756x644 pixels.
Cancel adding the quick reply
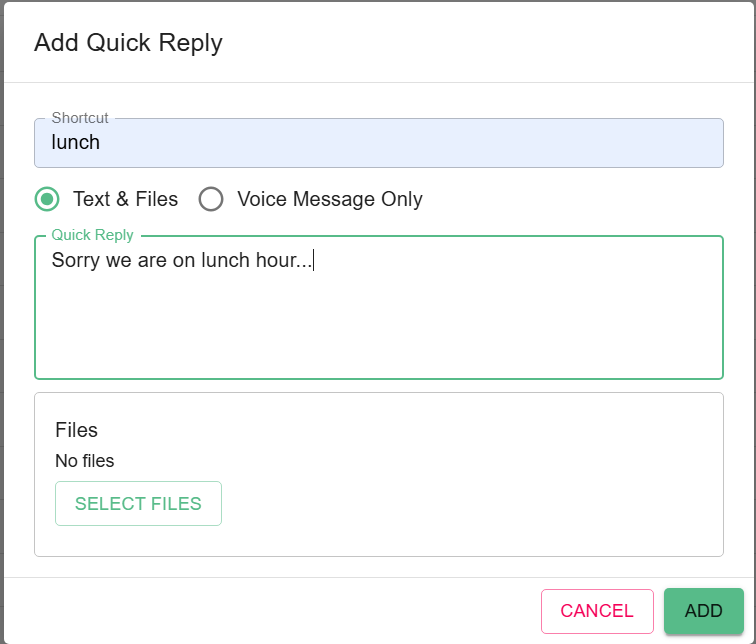tap(597, 611)
